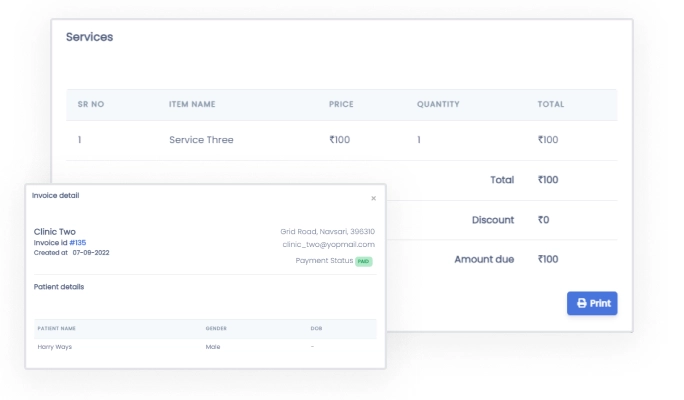Click the Amount due ₹100 value
The width and height of the screenshot is (684, 400).
point(548,260)
